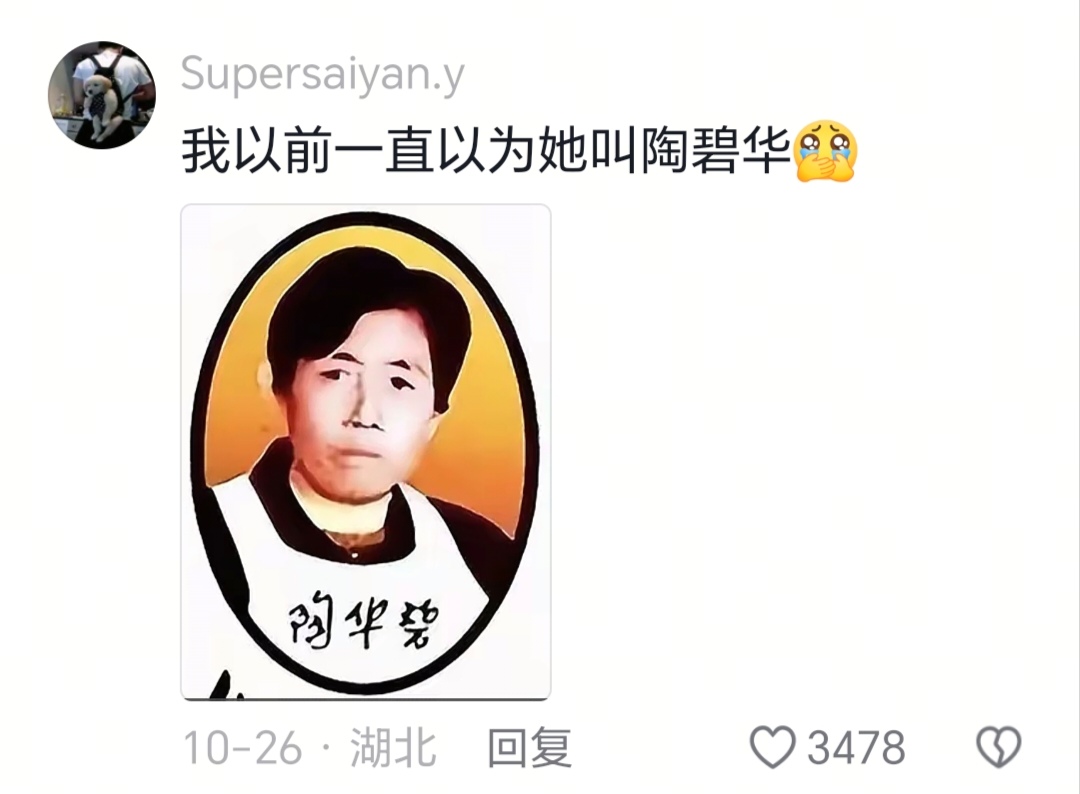The image size is (1080, 794).
Task: Tap the 10-26 date stamp
Action: click(x=242, y=748)
